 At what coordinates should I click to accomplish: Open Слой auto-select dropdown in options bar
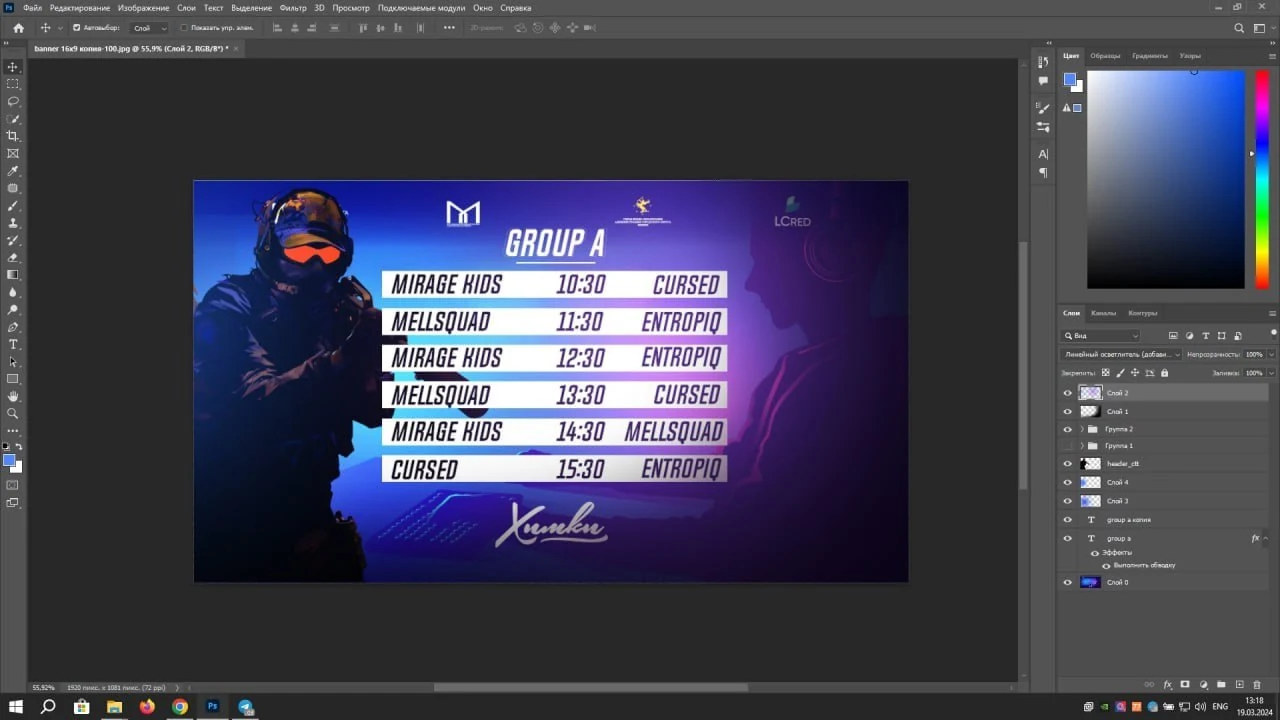(x=150, y=28)
